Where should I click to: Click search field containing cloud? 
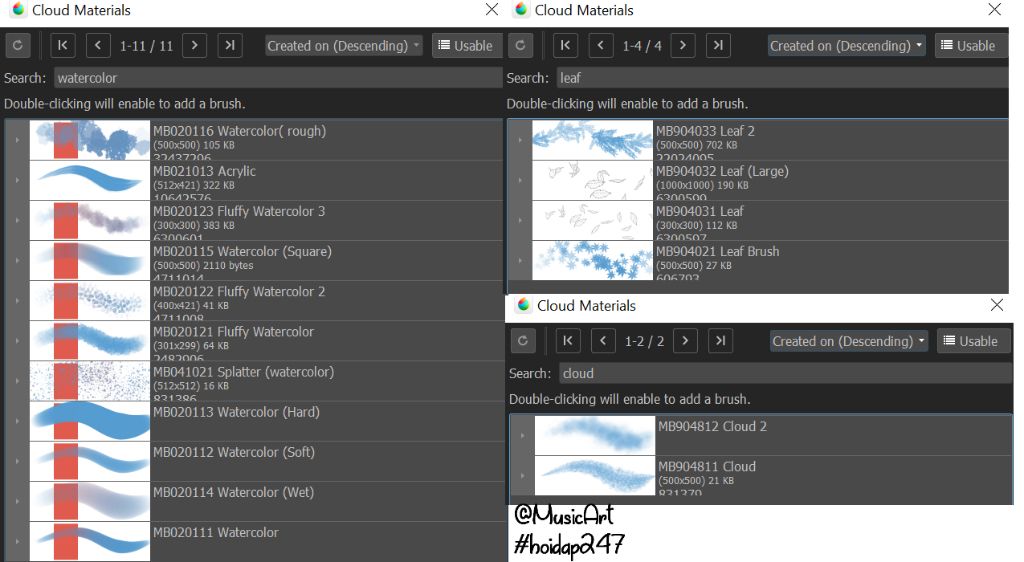click(785, 373)
